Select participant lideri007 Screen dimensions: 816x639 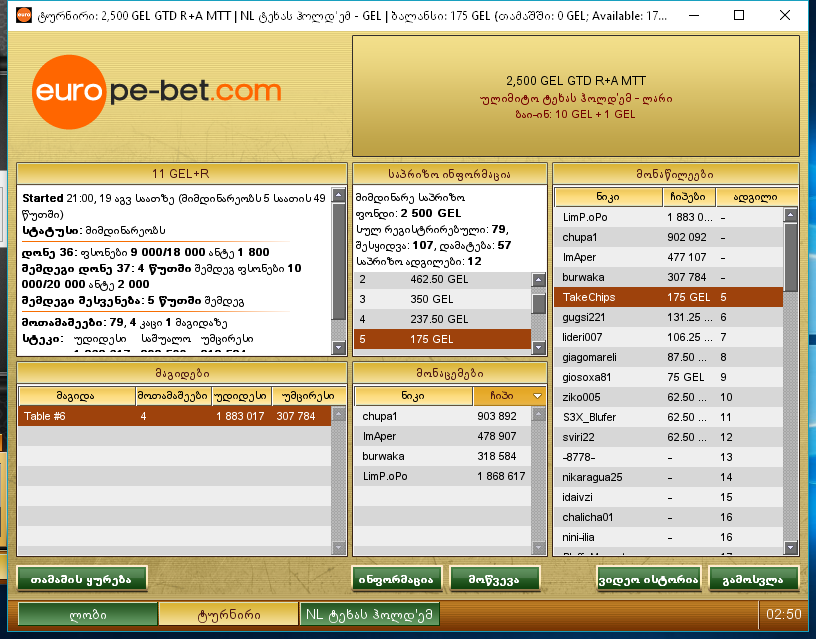click(669, 337)
